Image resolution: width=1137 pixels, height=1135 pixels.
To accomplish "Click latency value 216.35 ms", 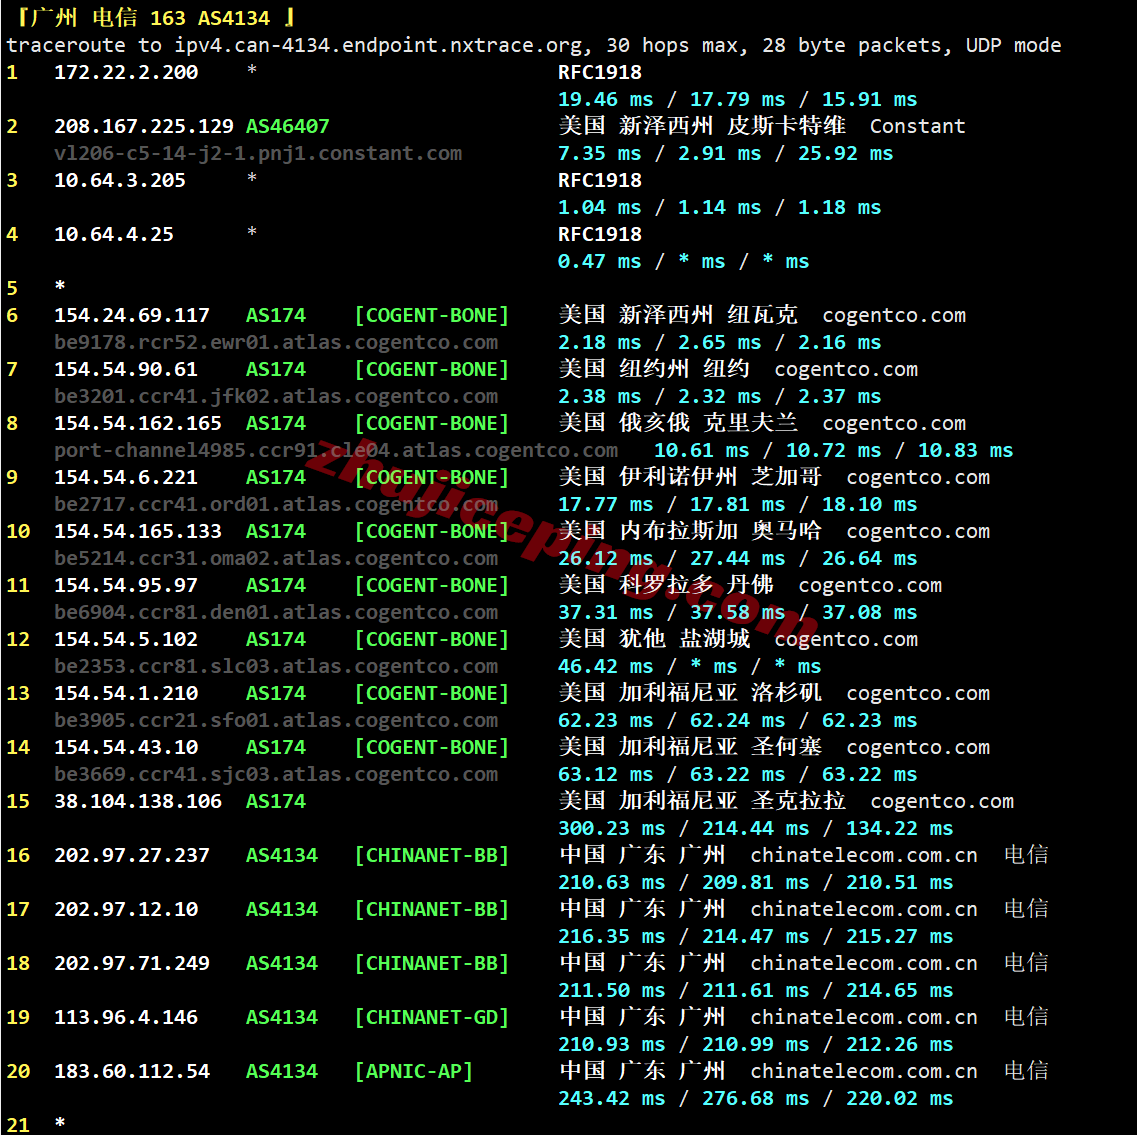I will click(611, 936).
